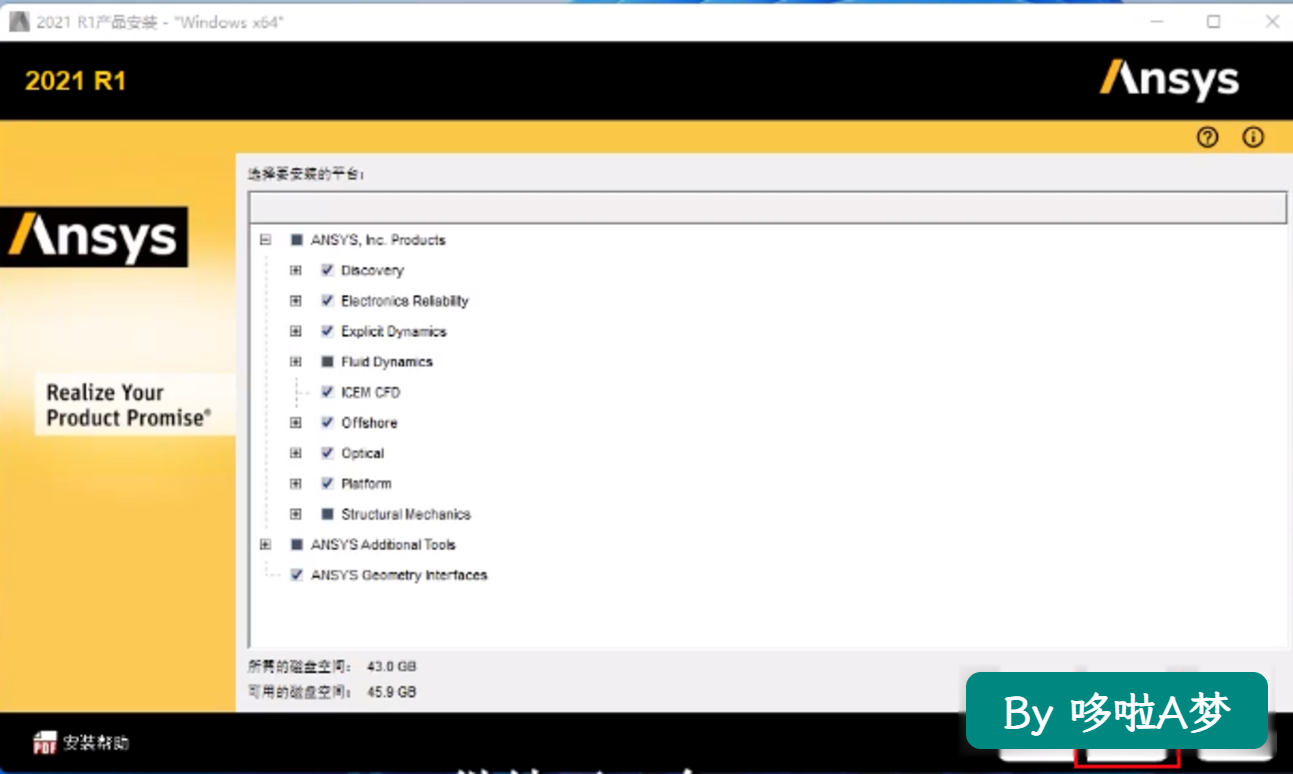This screenshot has height=774, width=1293.
Task: Uncheck the Discovery checkbox
Action: tap(327, 270)
